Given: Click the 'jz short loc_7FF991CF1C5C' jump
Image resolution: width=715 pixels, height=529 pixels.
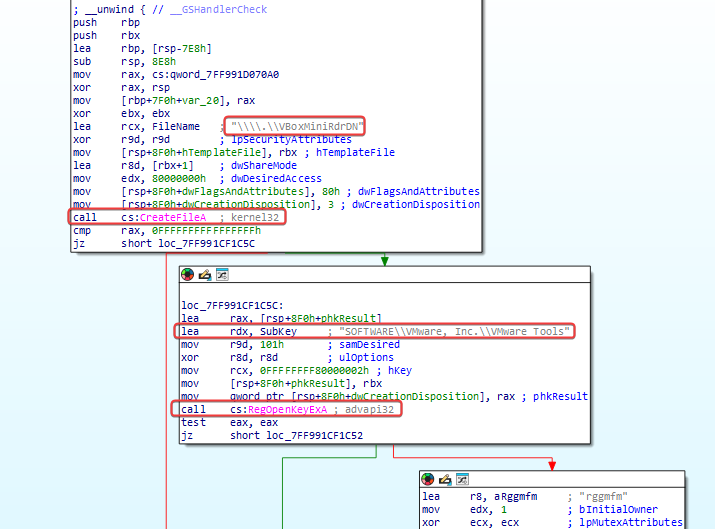Looking at the screenshot, I should click(x=164, y=244).
